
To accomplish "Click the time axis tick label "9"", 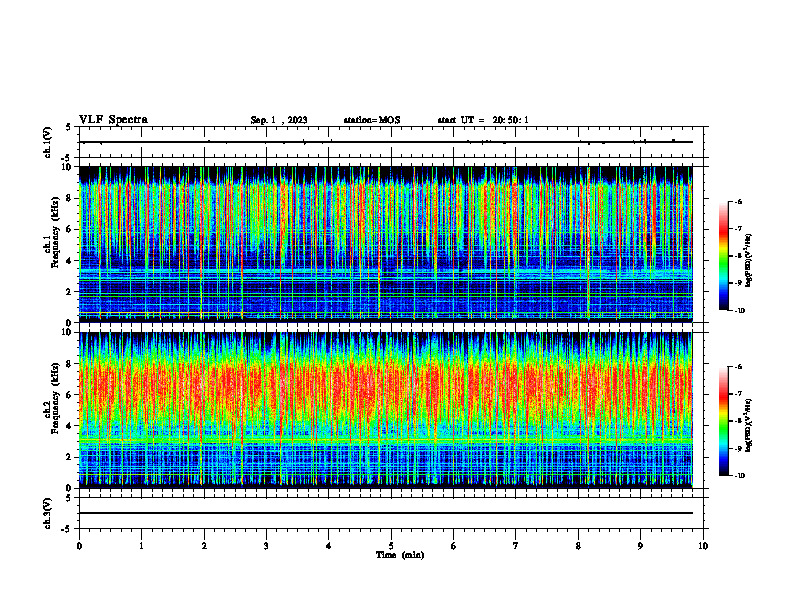I will pyautogui.click(x=640, y=546).
